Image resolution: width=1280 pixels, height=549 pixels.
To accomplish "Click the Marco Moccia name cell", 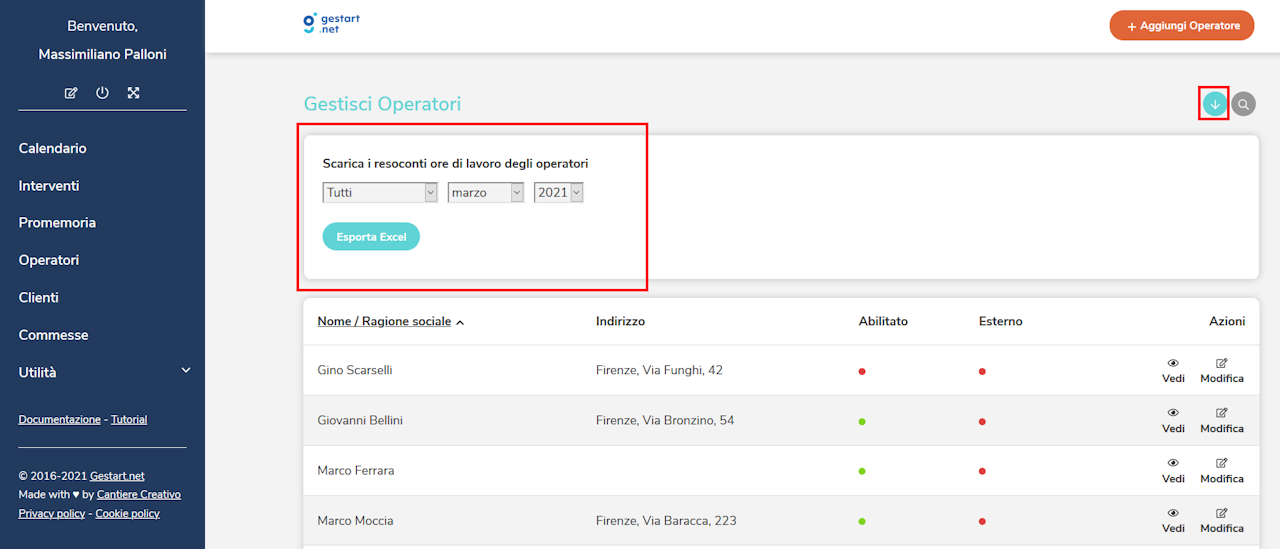I will click(355, 520).
